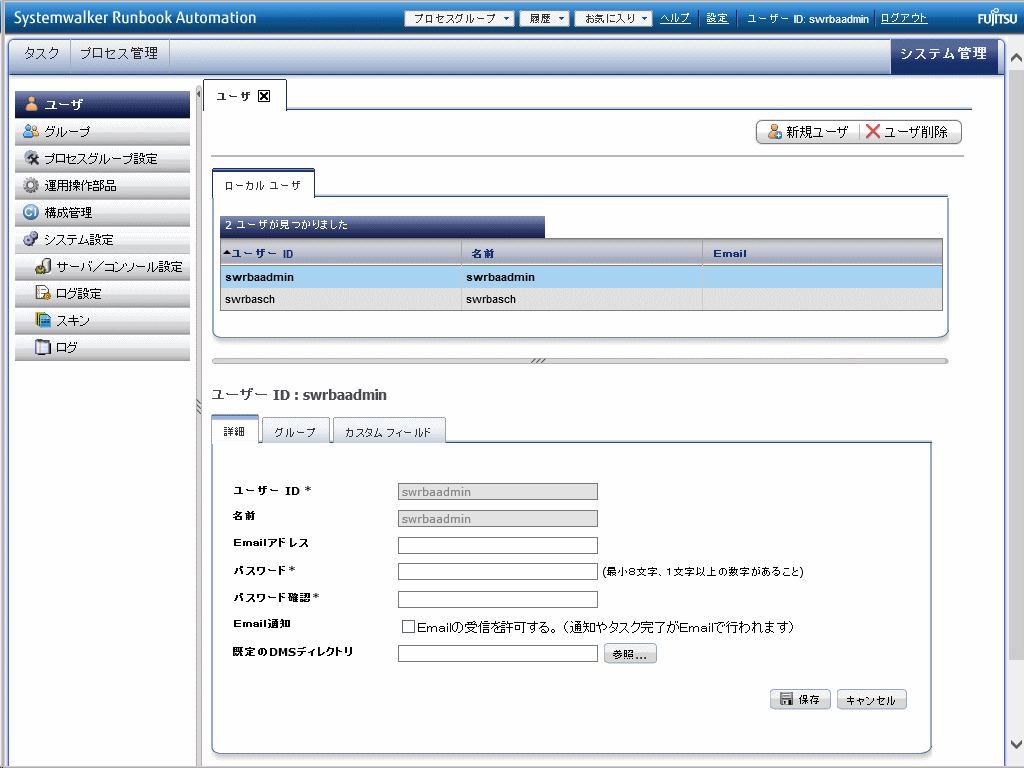Open グループ in the sidebar
This screenshot has width=1024, height=768.
[x=103, y=132]
